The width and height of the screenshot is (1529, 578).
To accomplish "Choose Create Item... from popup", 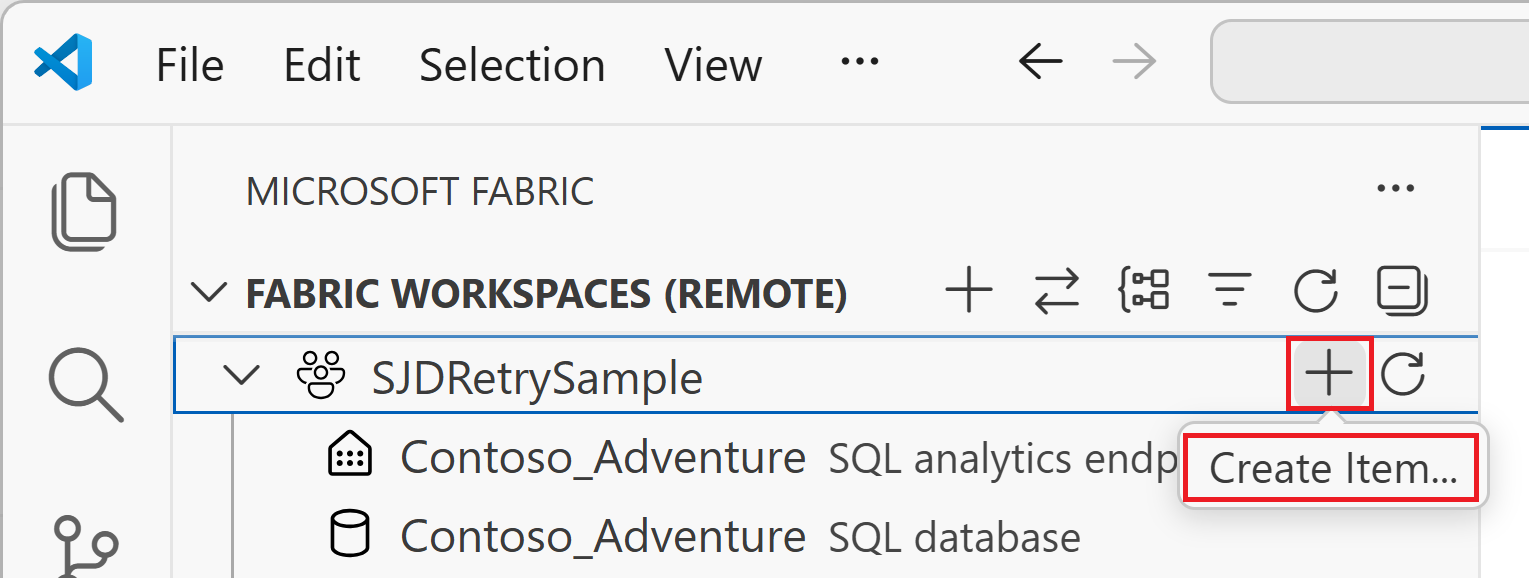I will (x=1333, y=468).
